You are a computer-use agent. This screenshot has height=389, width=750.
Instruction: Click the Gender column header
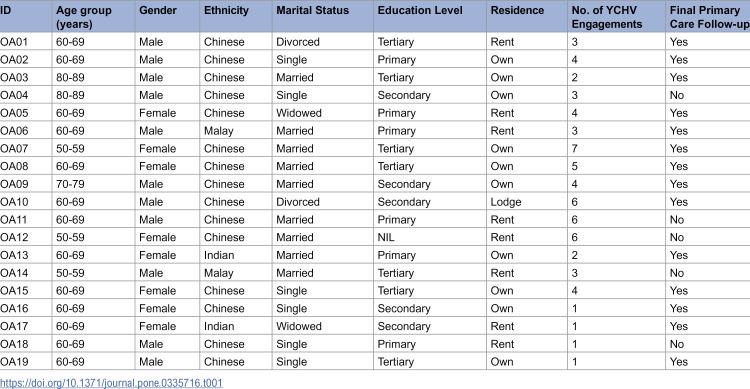(x=167, y=17)
